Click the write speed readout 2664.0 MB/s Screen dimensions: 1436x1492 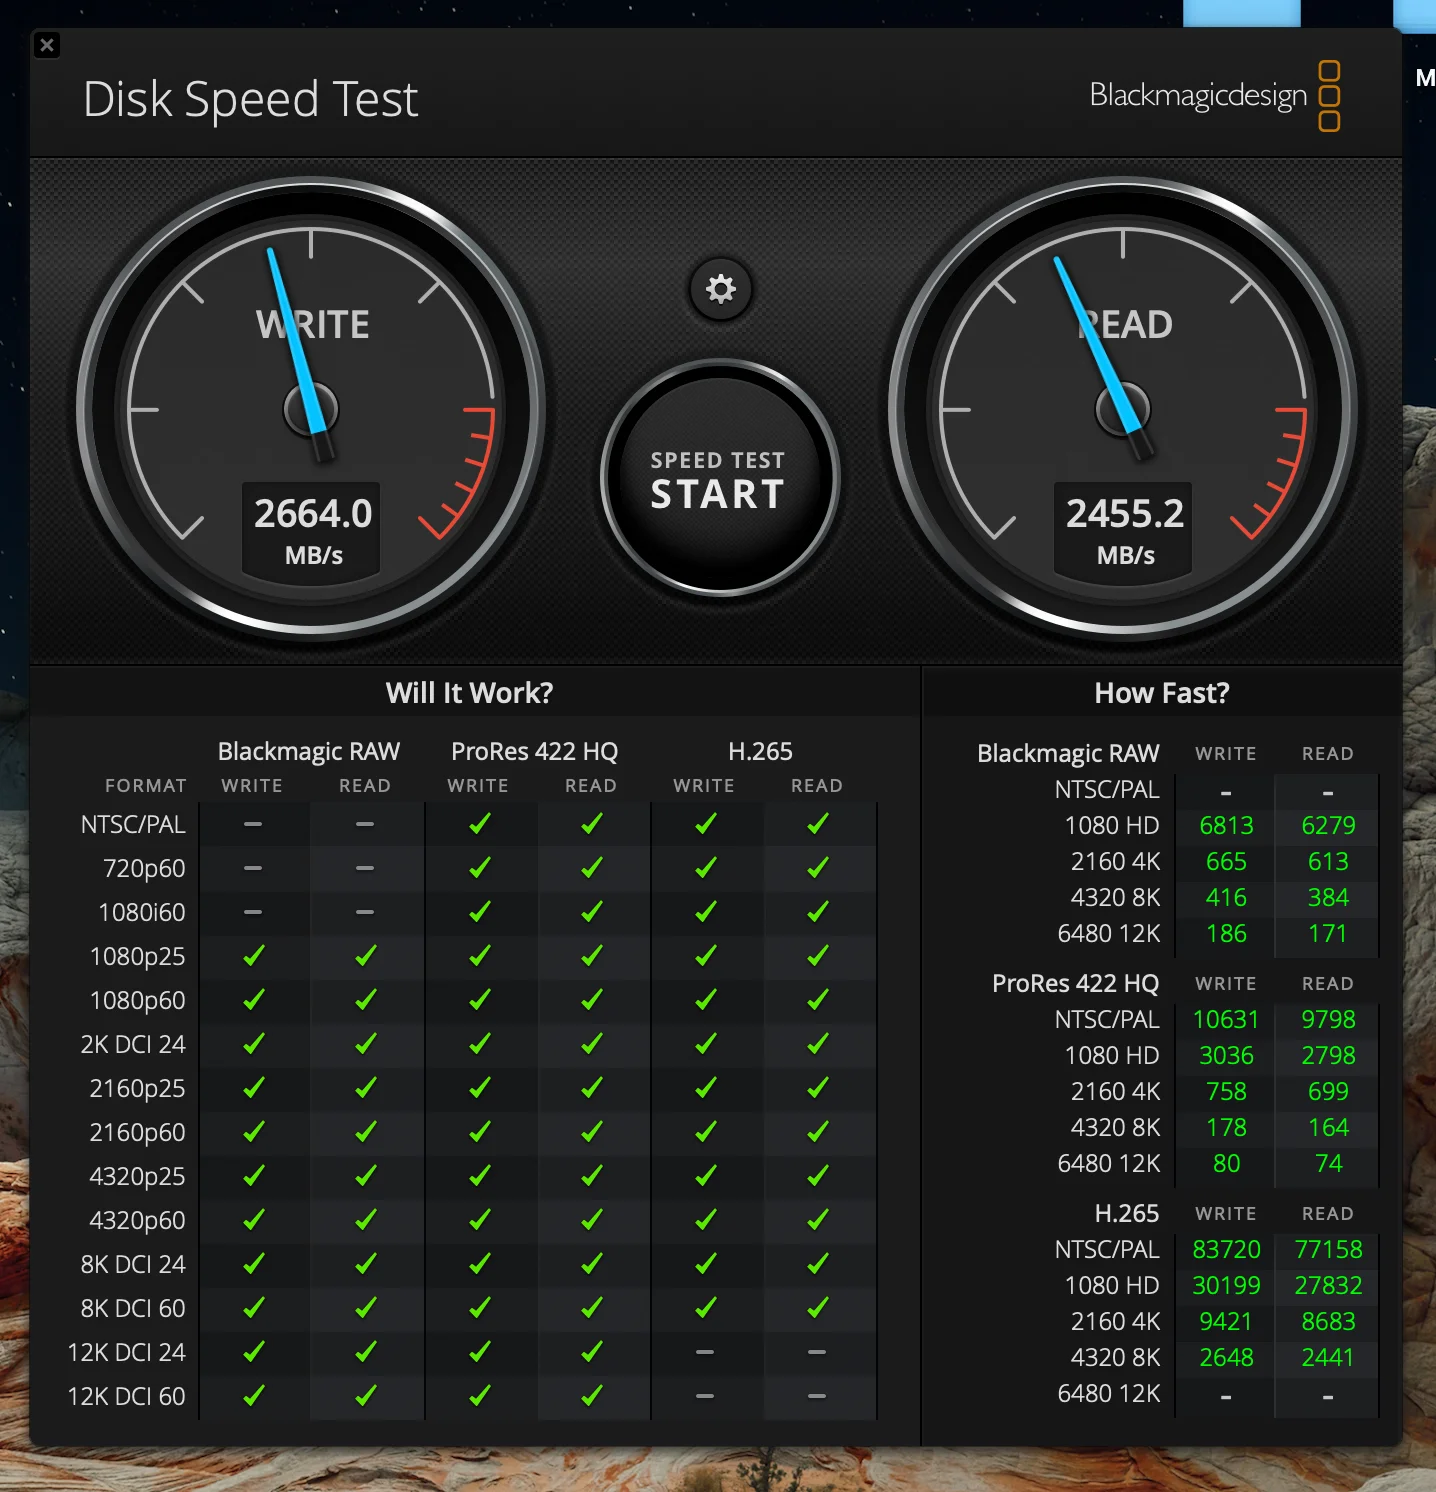point(312,530)
